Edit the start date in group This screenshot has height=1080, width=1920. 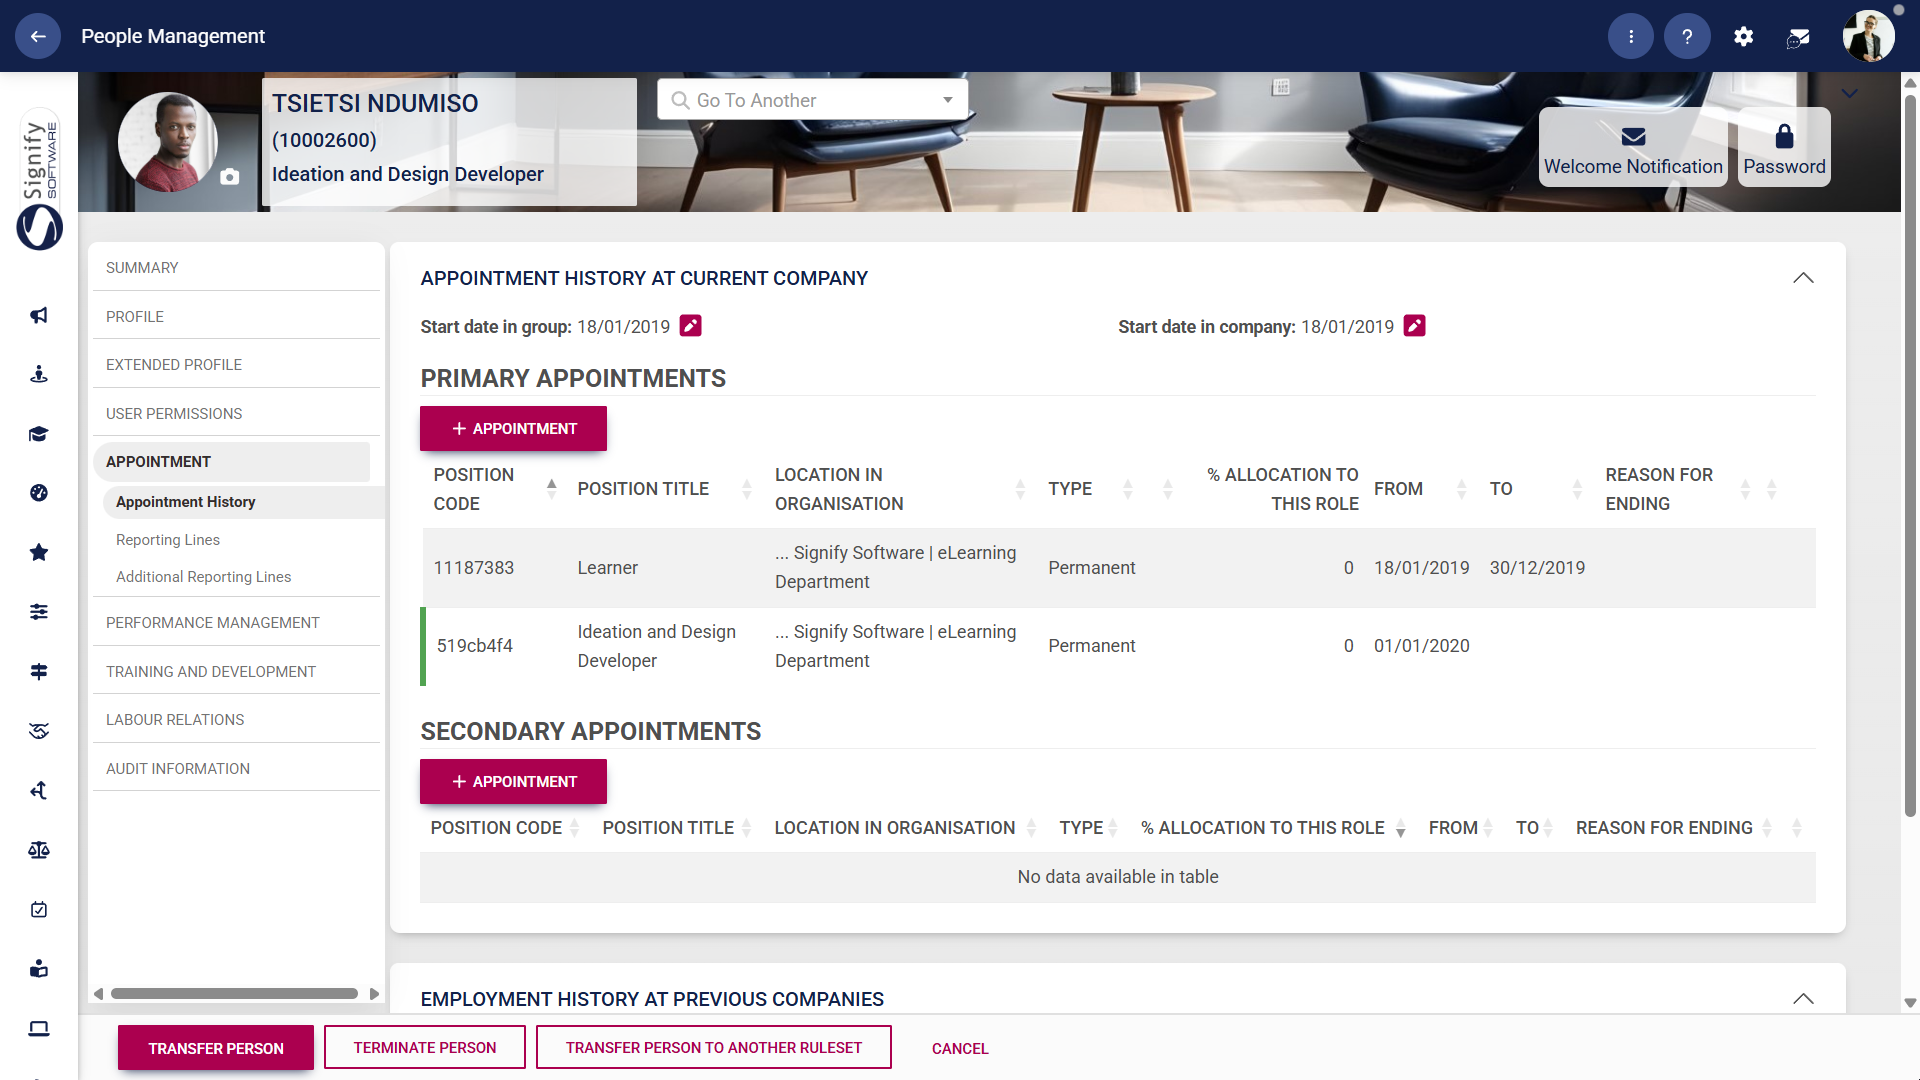tap(691, 325)
